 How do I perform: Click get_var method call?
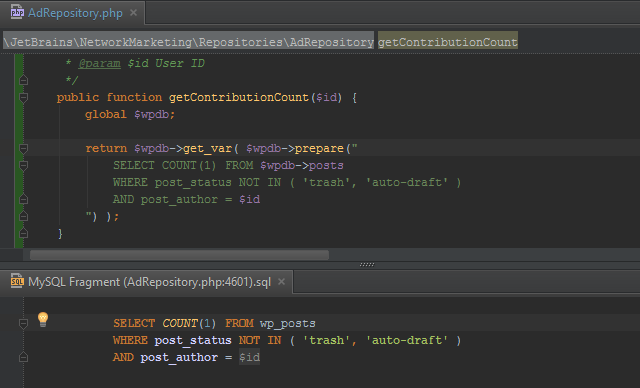point(207,148)
